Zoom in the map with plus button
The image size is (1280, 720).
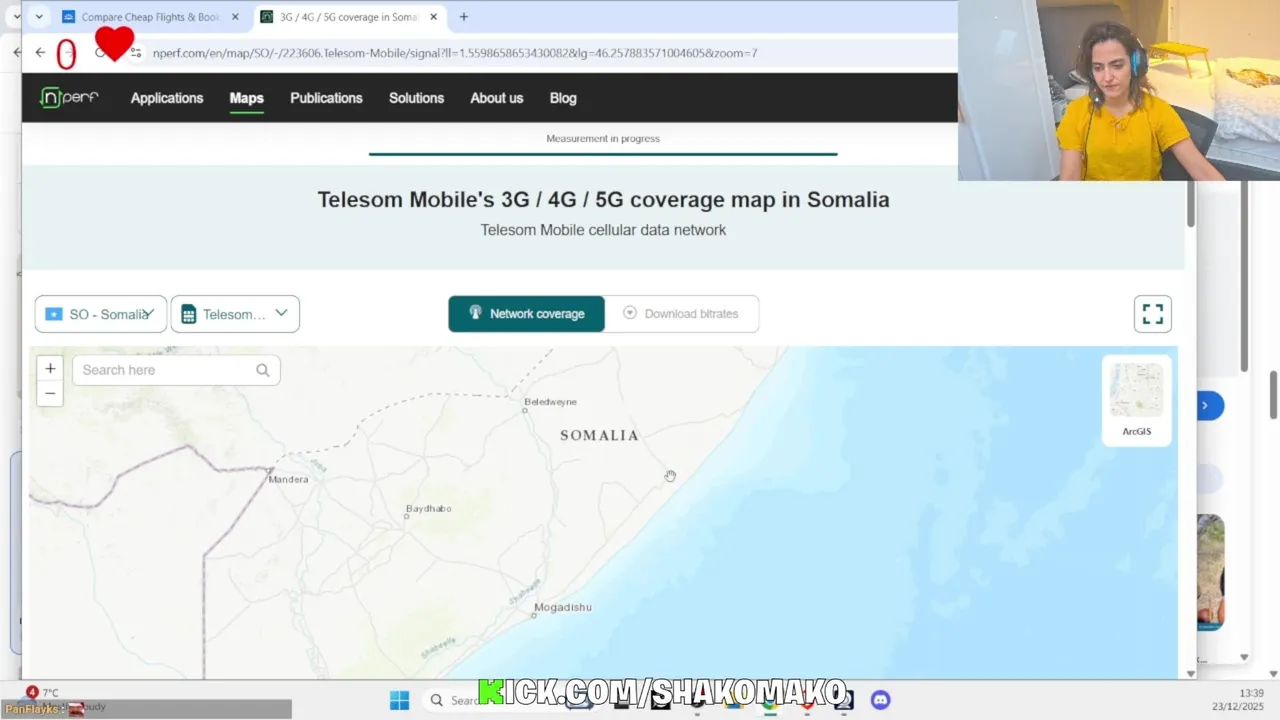pyautogui.click(x=50, y=369)
